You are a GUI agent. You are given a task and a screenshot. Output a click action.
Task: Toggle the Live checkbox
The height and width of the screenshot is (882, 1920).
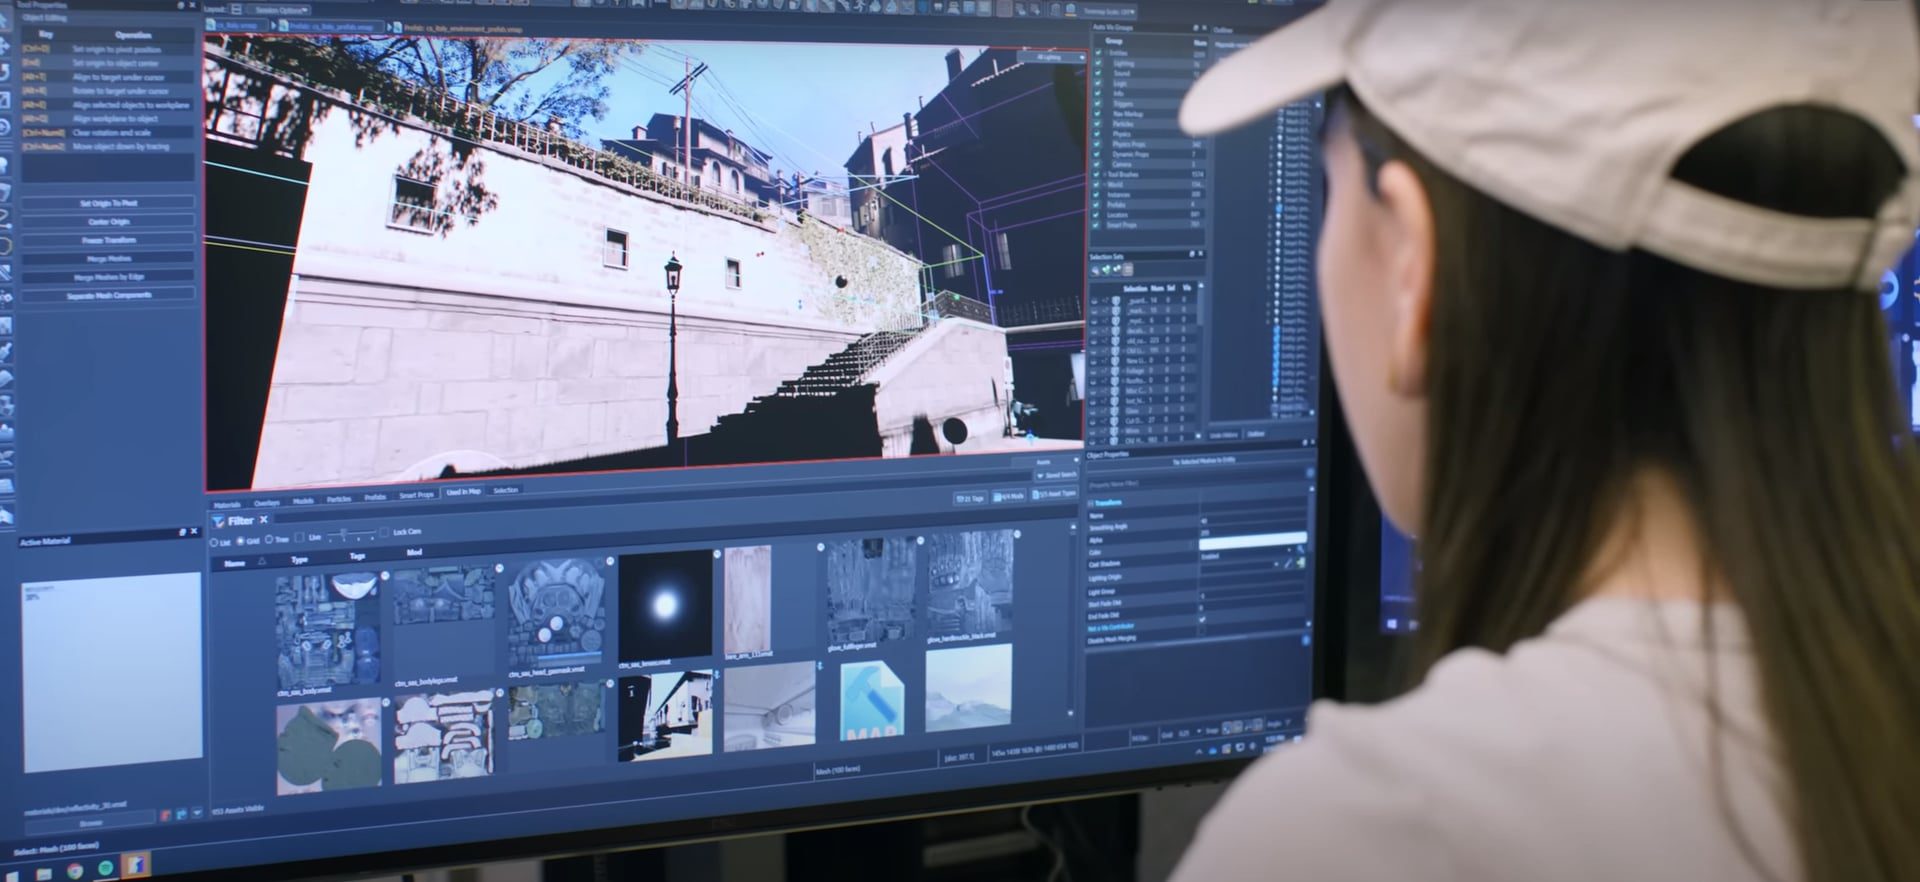tap(299, 538)
